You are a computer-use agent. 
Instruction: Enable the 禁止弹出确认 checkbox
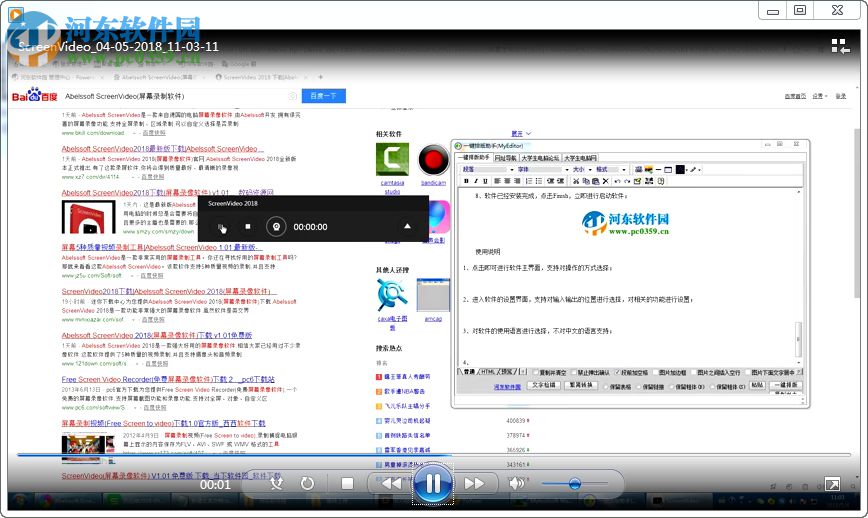click(x=574, y=372)
